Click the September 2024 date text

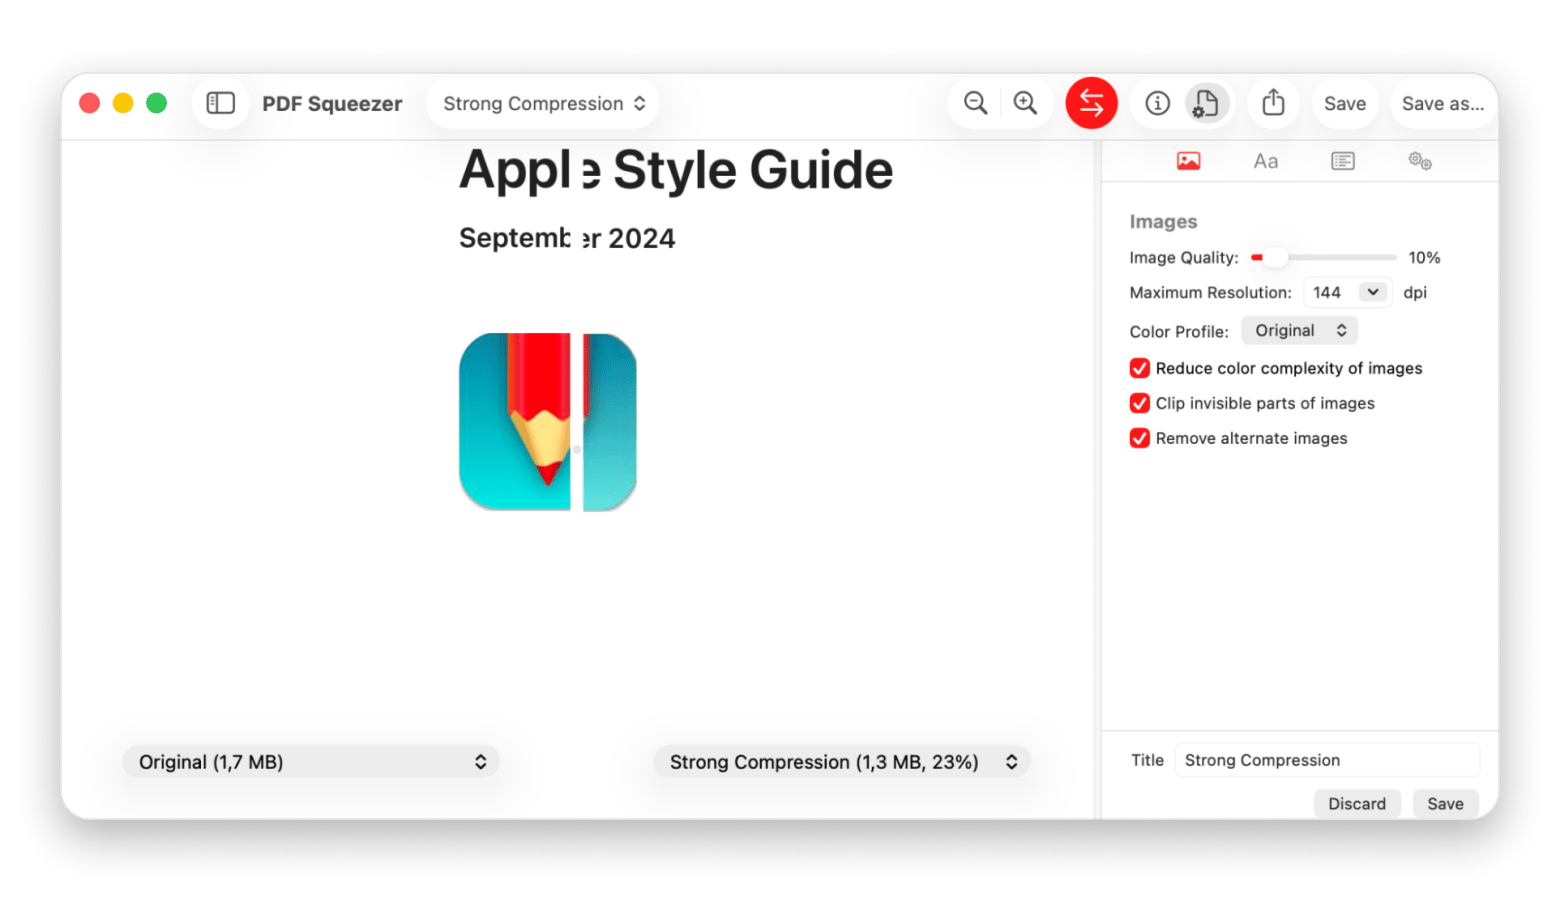(x=567, y=238)
